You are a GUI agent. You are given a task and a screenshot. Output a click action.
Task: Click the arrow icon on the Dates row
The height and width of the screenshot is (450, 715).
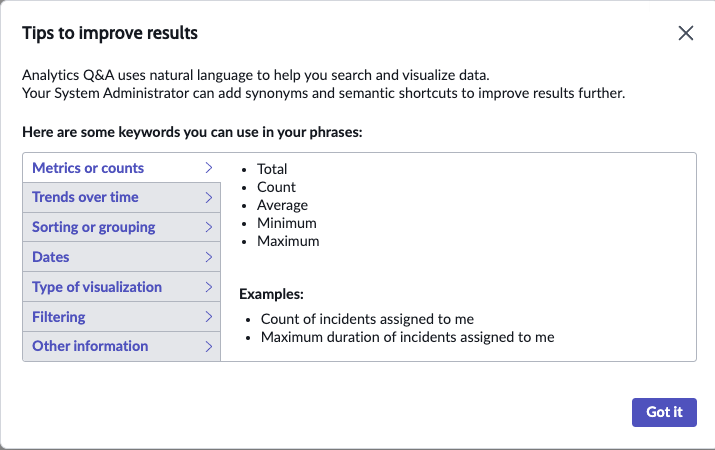point(209,257)
